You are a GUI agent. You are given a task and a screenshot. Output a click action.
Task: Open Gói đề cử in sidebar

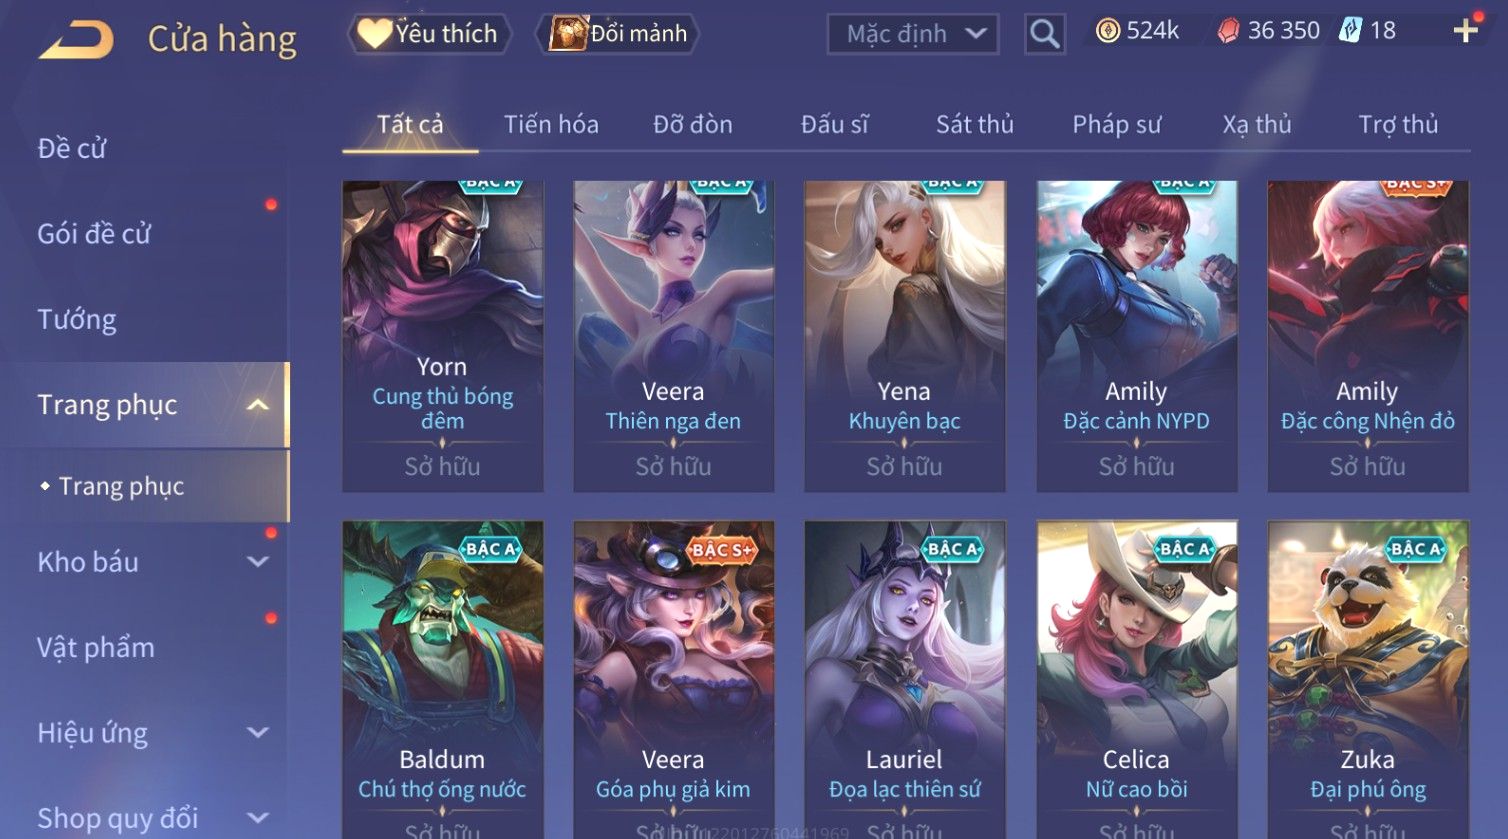tap(94, 234)
